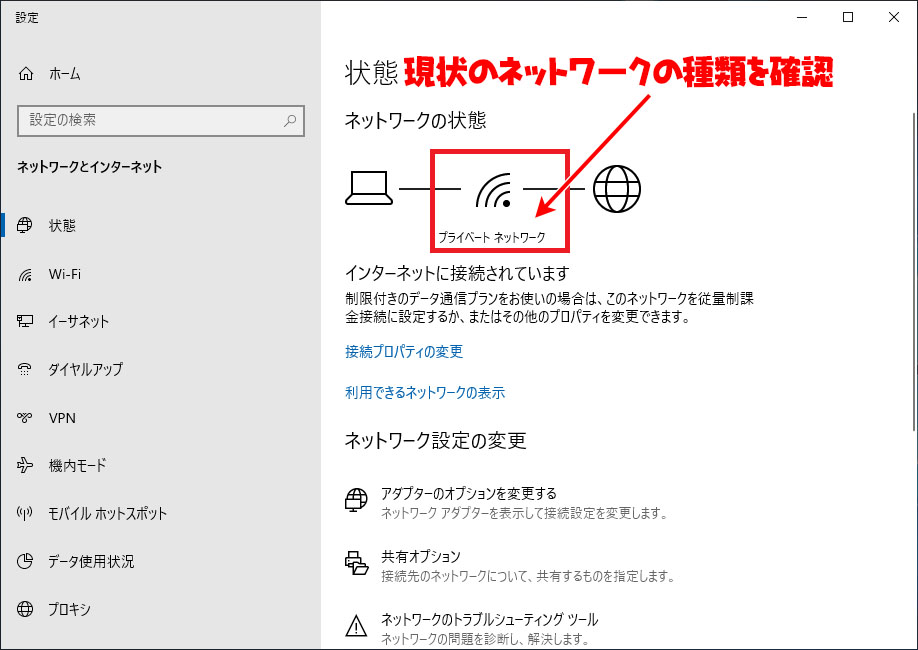
Task: Launch ネットワークのトラブルシューティング ツール
Action: (472, 628)
